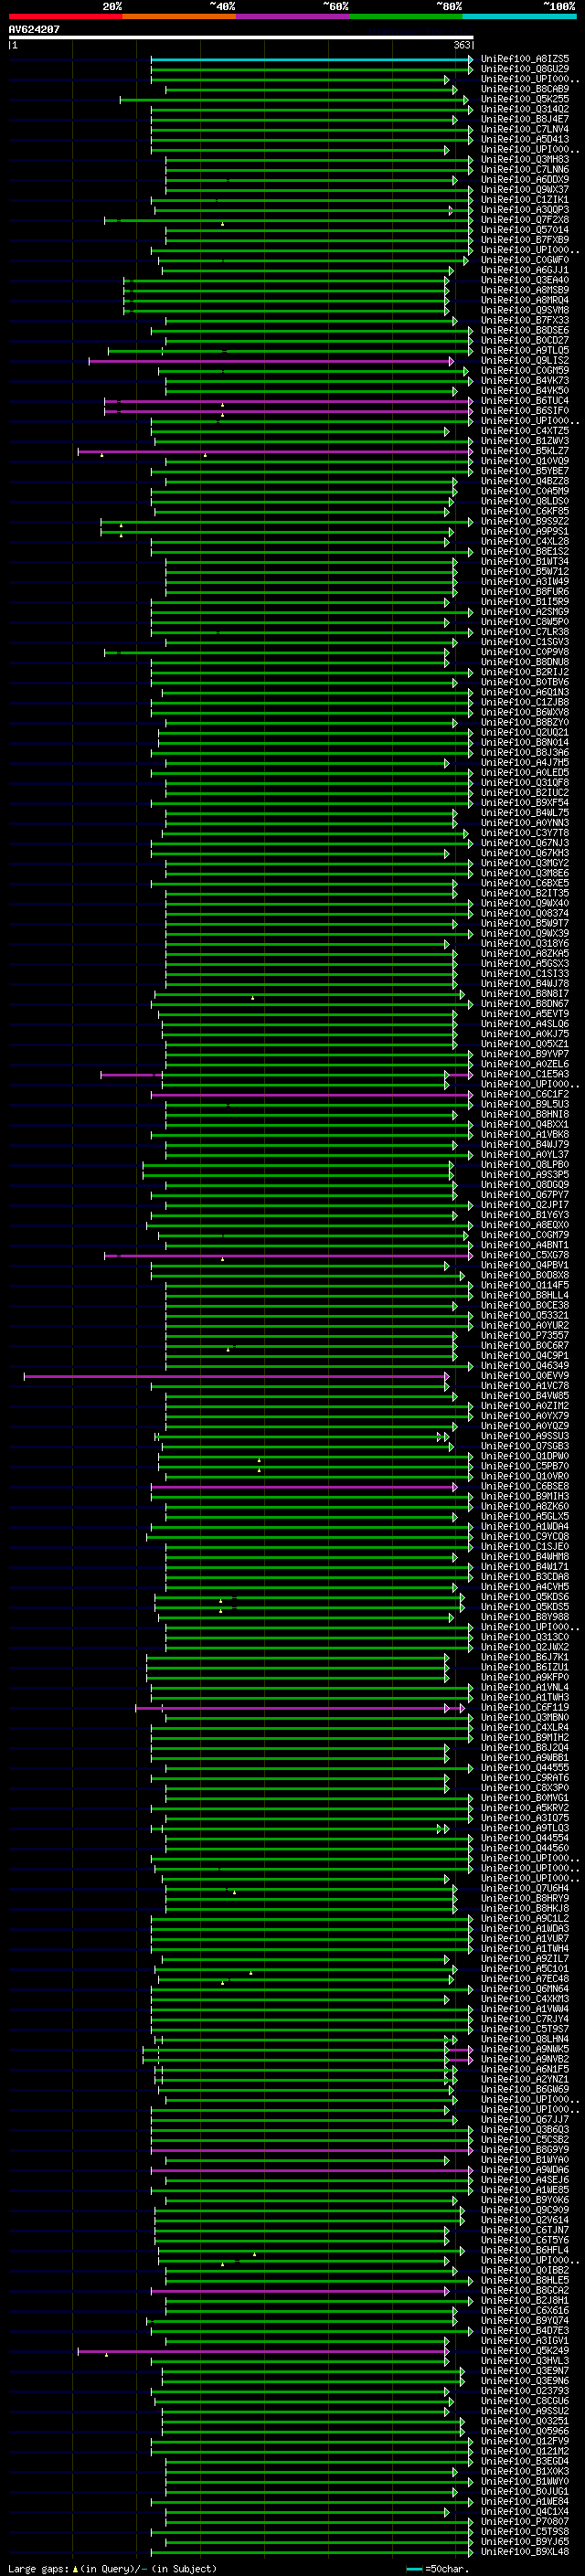Image resolution: width=585 pixels, height=2576 pixels.
Task: Open the UniRef100_A5D413 entry
Action: tap(525, 139)
